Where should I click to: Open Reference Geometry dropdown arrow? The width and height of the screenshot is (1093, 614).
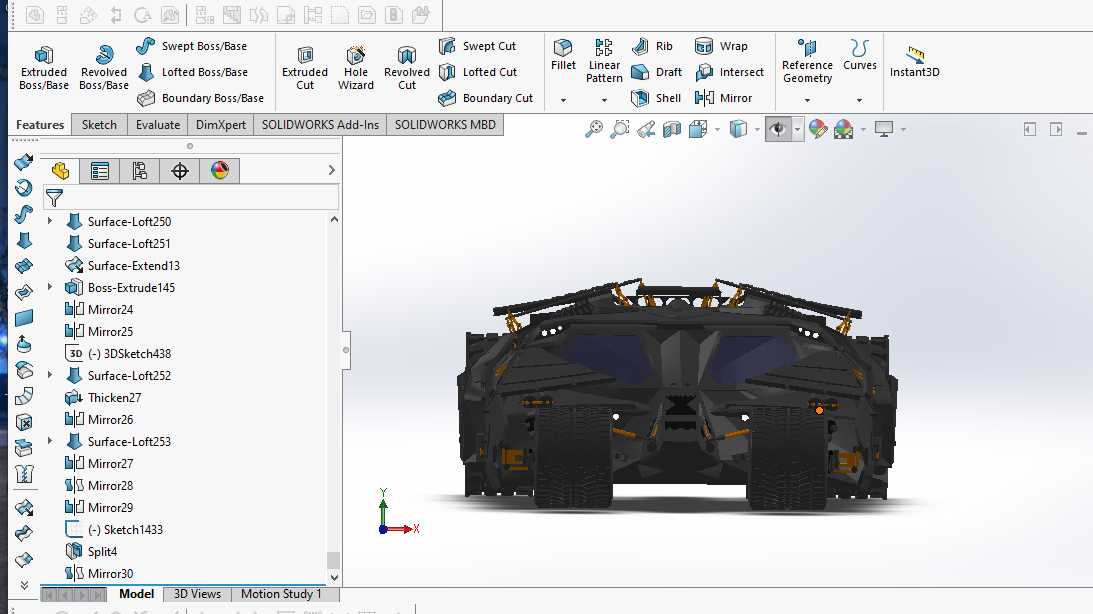807,100
